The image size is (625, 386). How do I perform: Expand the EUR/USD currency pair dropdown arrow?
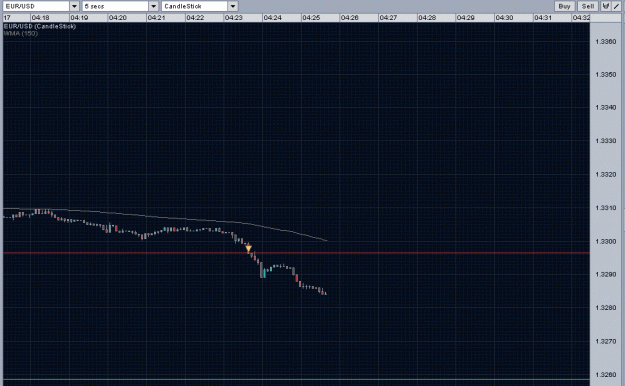click(x=75, y=6)
